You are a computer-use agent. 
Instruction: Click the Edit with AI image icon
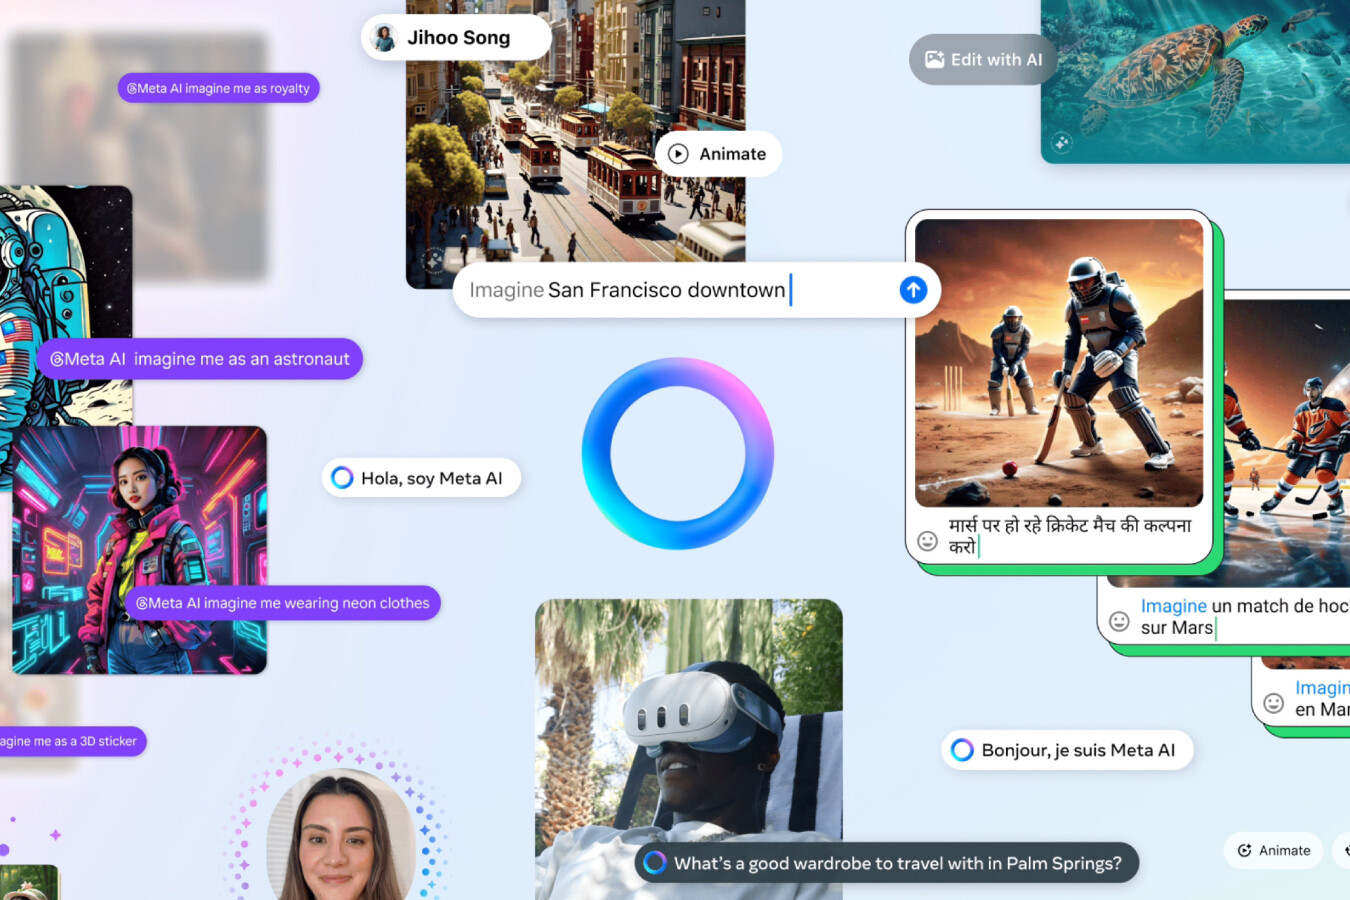click(934, 60)
